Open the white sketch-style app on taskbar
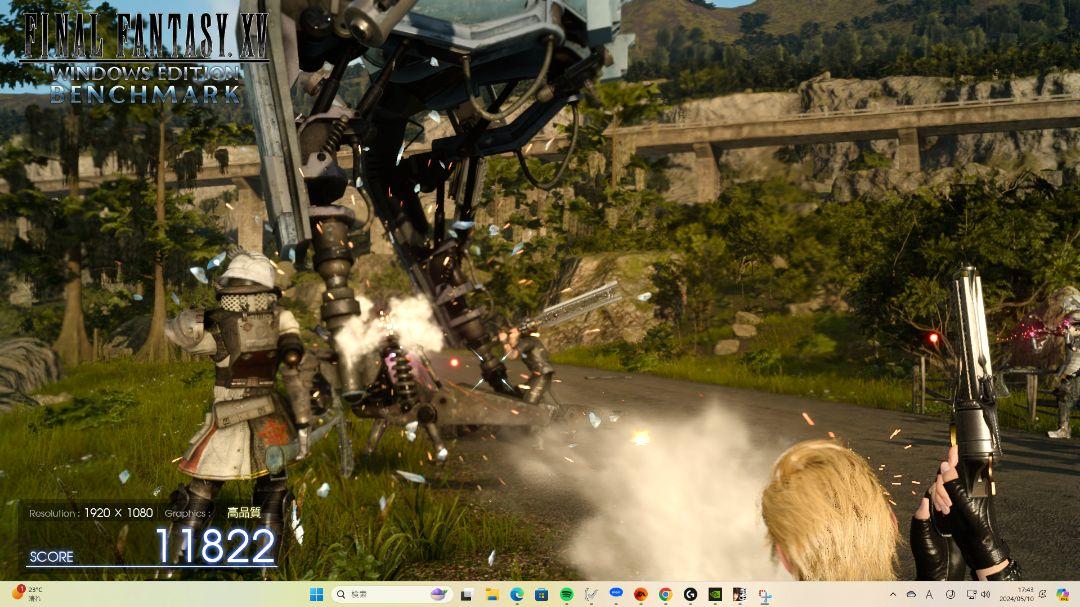1080x607 pixels. pyautogui.click(x=591, y=595)
